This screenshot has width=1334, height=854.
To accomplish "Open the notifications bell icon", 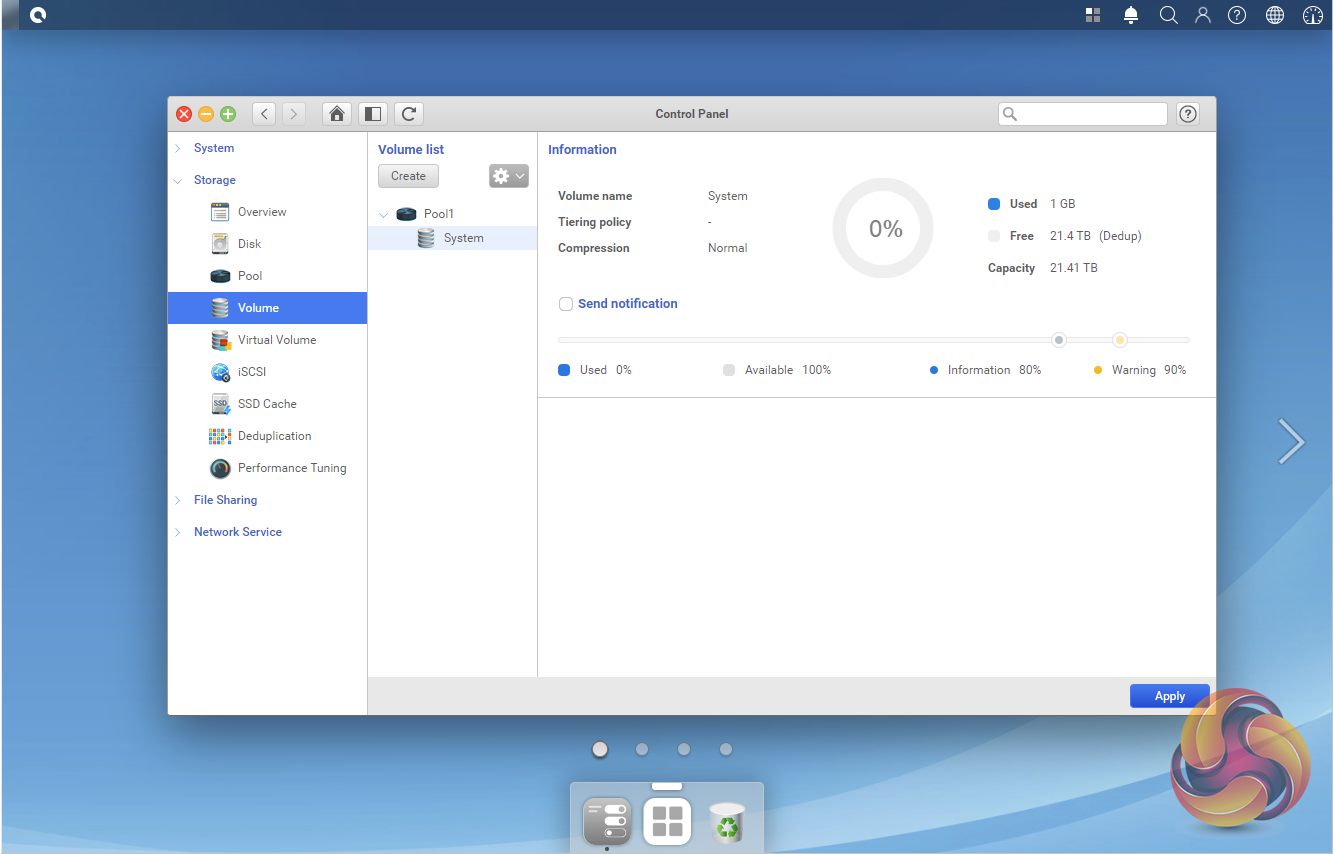I will pos(1131,15).
